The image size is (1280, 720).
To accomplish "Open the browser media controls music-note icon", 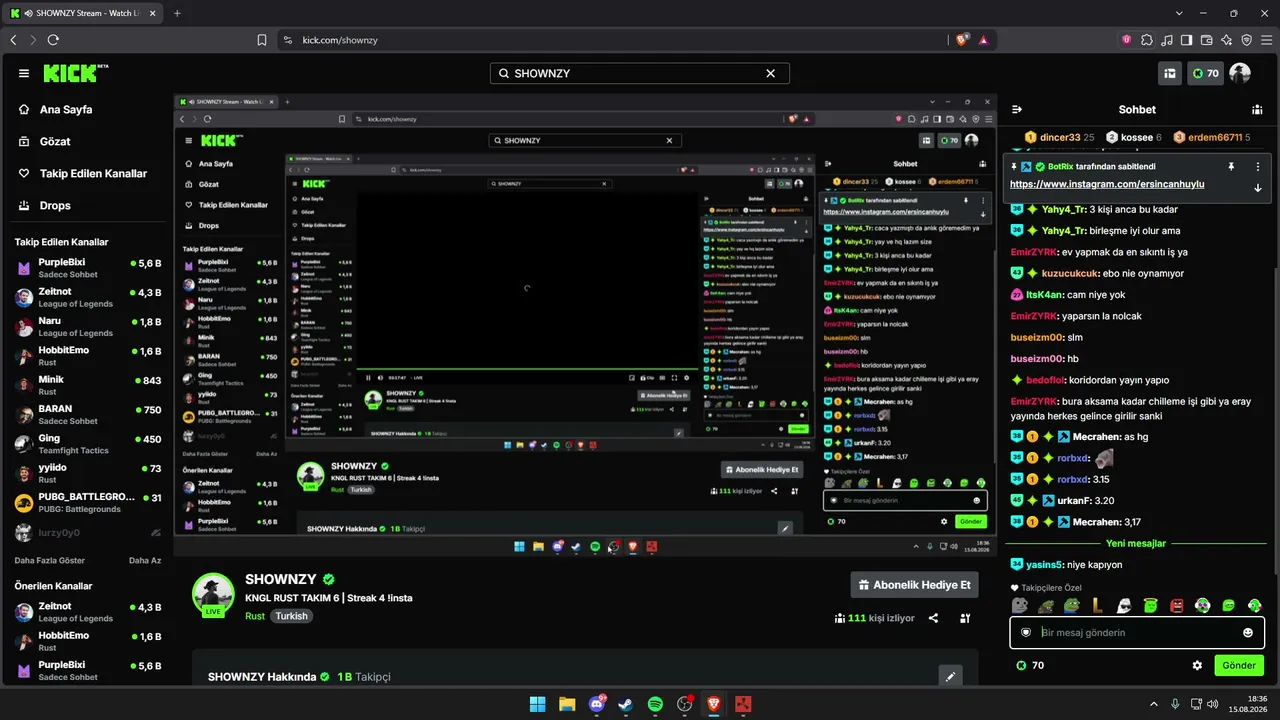I will click(1167, 40).
